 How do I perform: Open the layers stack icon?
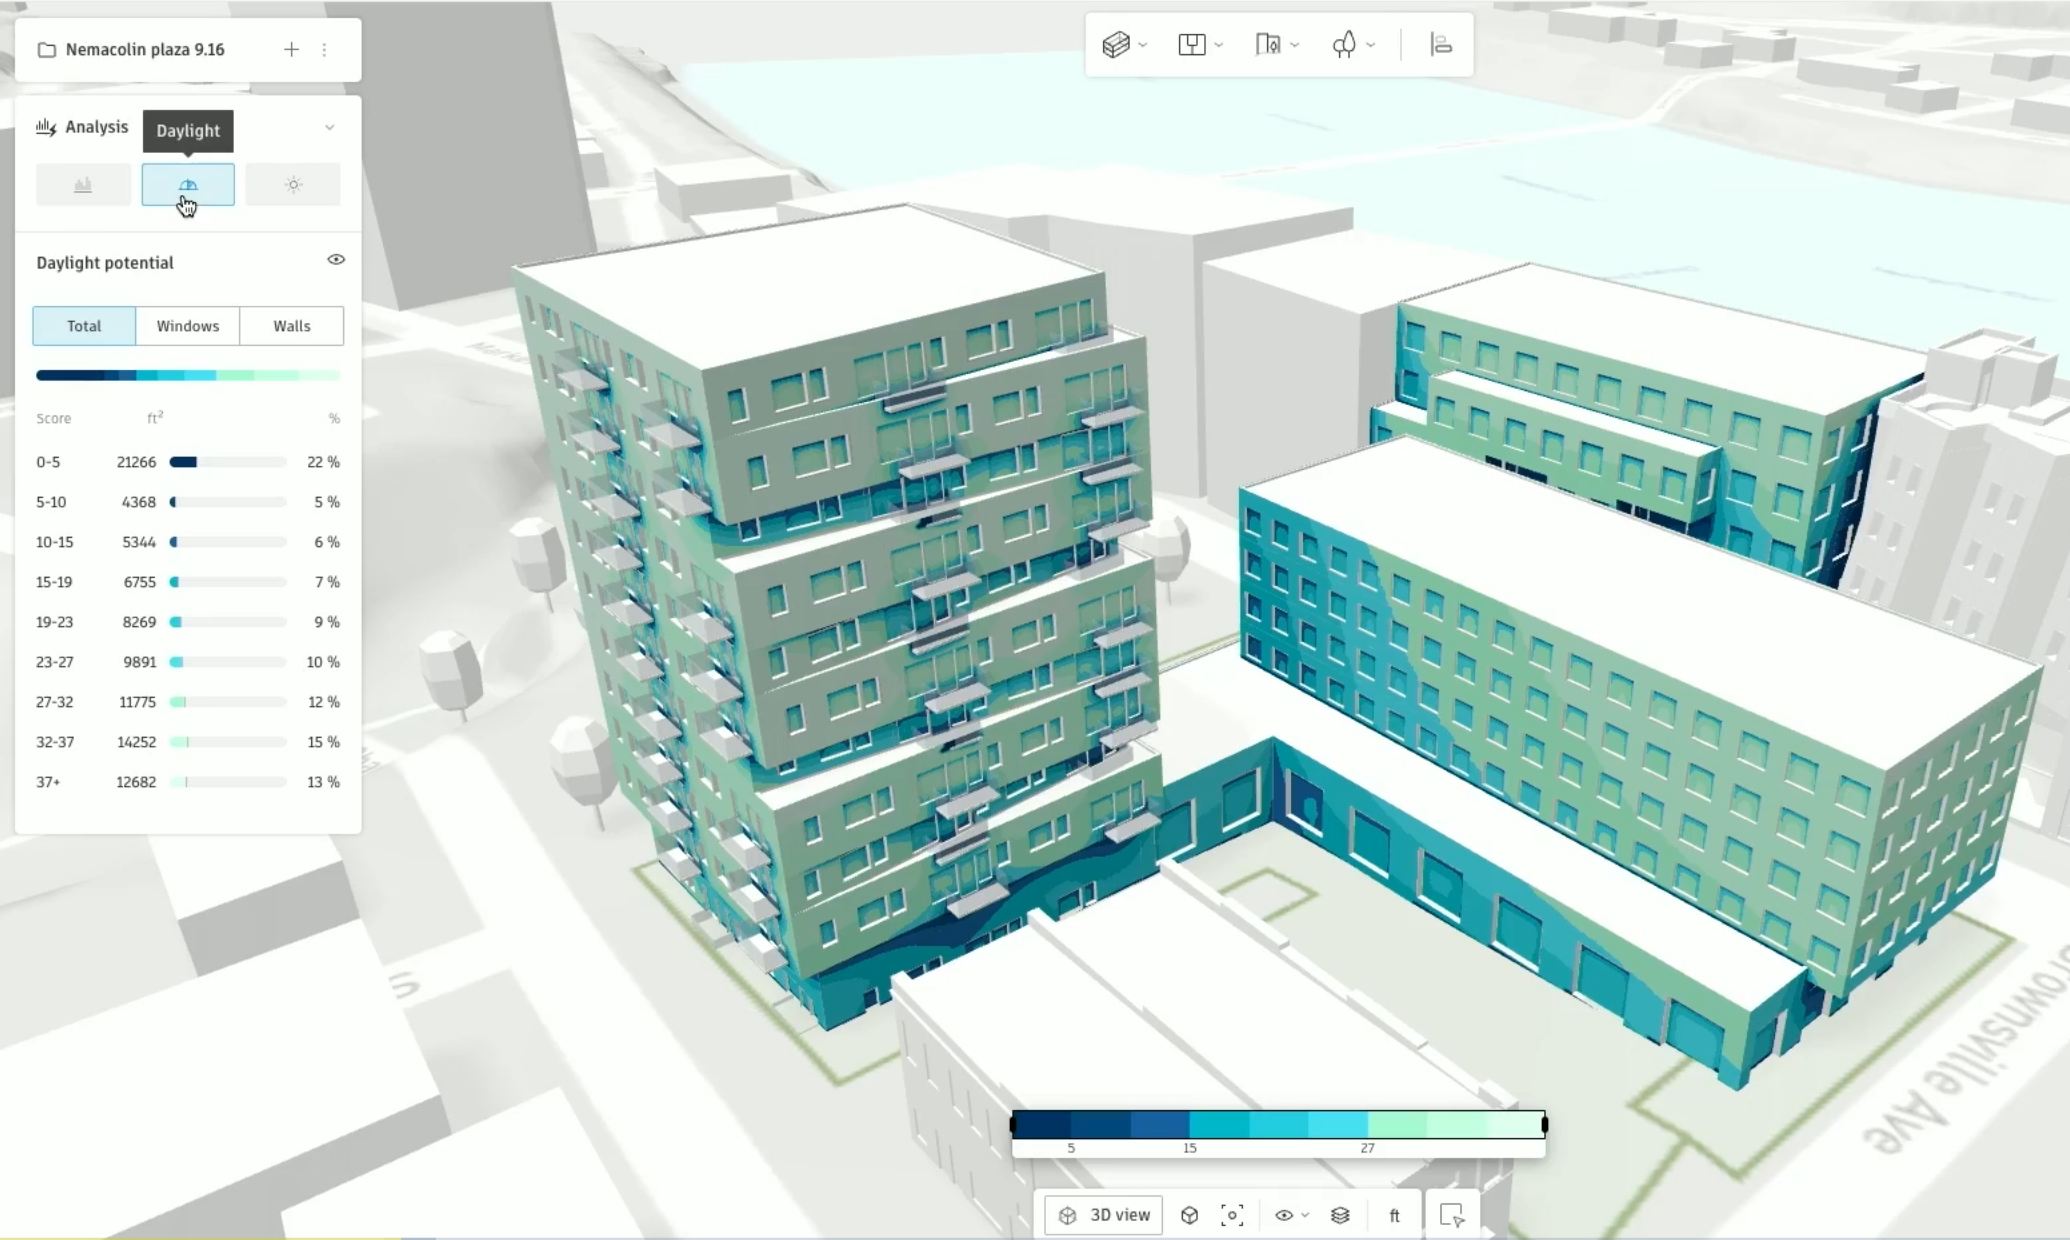click(x=1340, y=1215)
